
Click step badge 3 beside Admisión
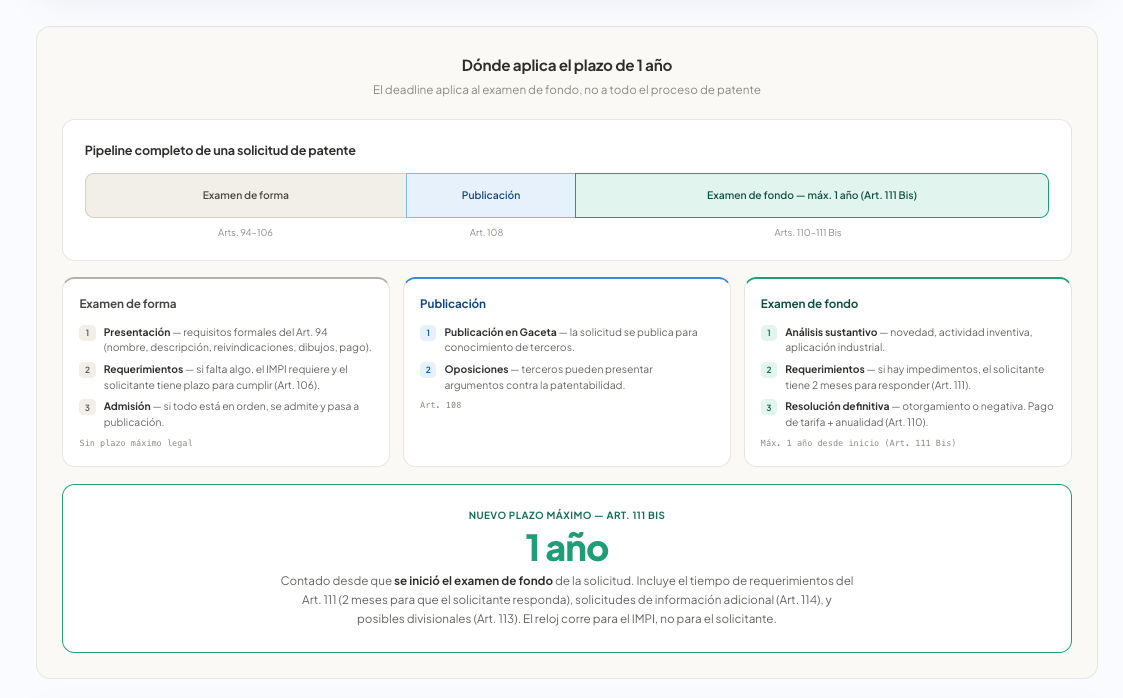tap(87, 407)
